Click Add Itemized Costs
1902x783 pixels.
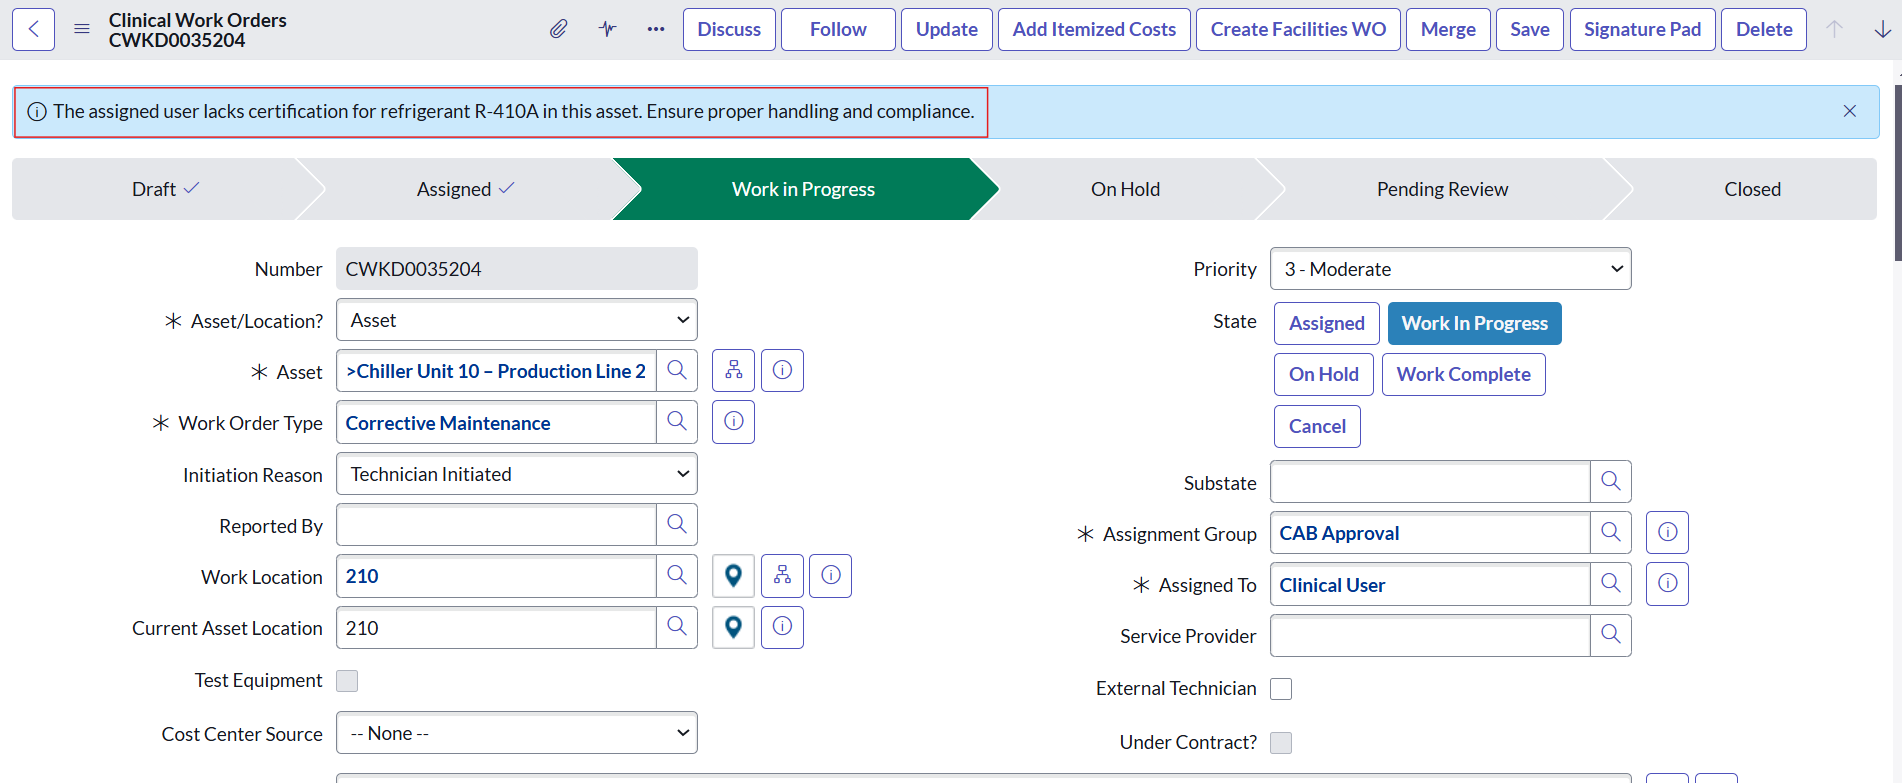pyautogui.click(x=1094, y=29)
